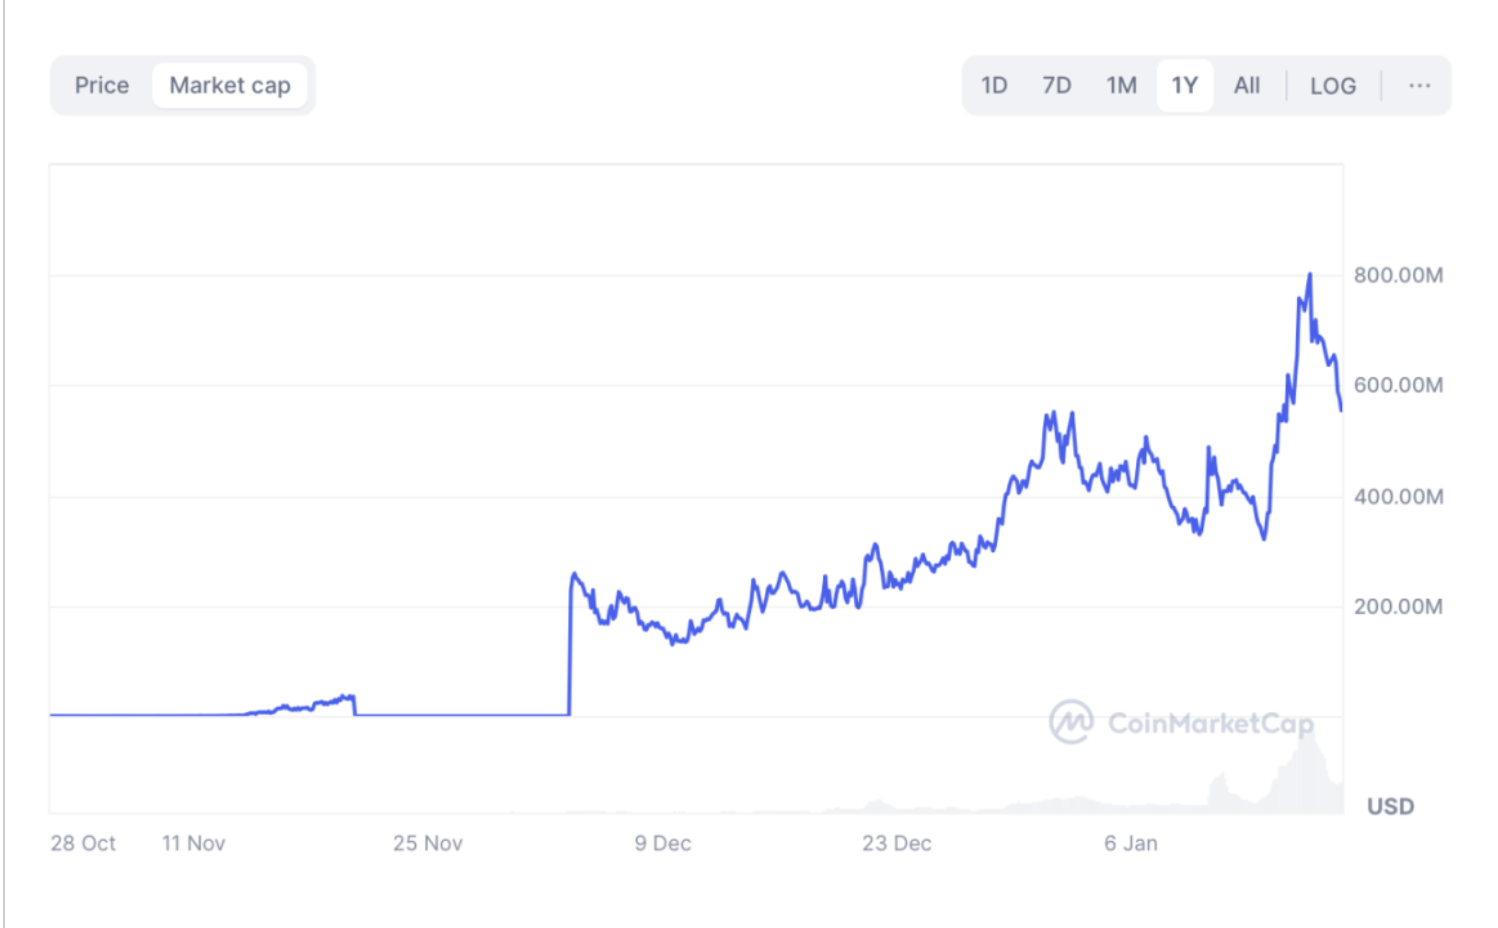This screenshot has width=1498, height=928.
Task: Click the 6 Jan date label
Action: tap(1130, 843)
